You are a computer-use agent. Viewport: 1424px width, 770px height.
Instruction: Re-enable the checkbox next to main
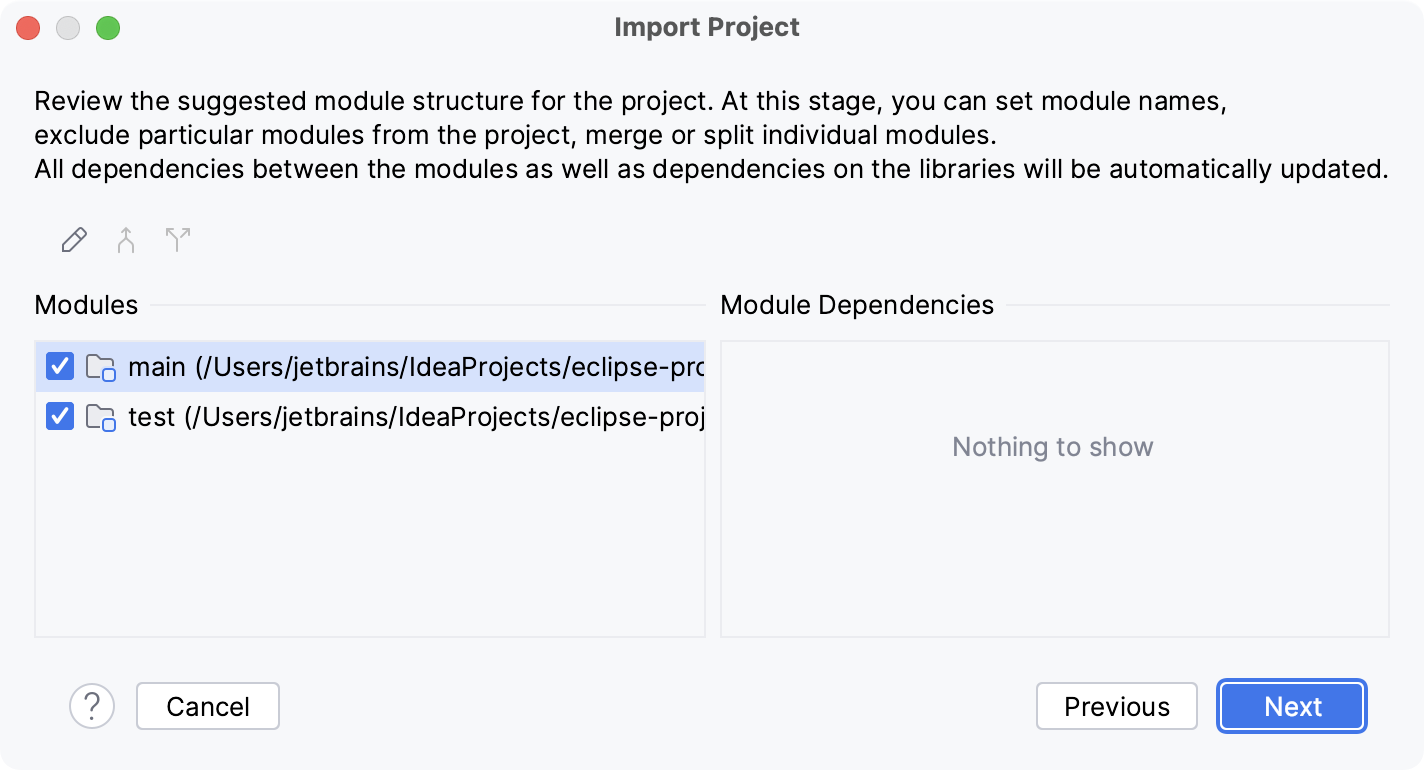[x=59, y=367]
